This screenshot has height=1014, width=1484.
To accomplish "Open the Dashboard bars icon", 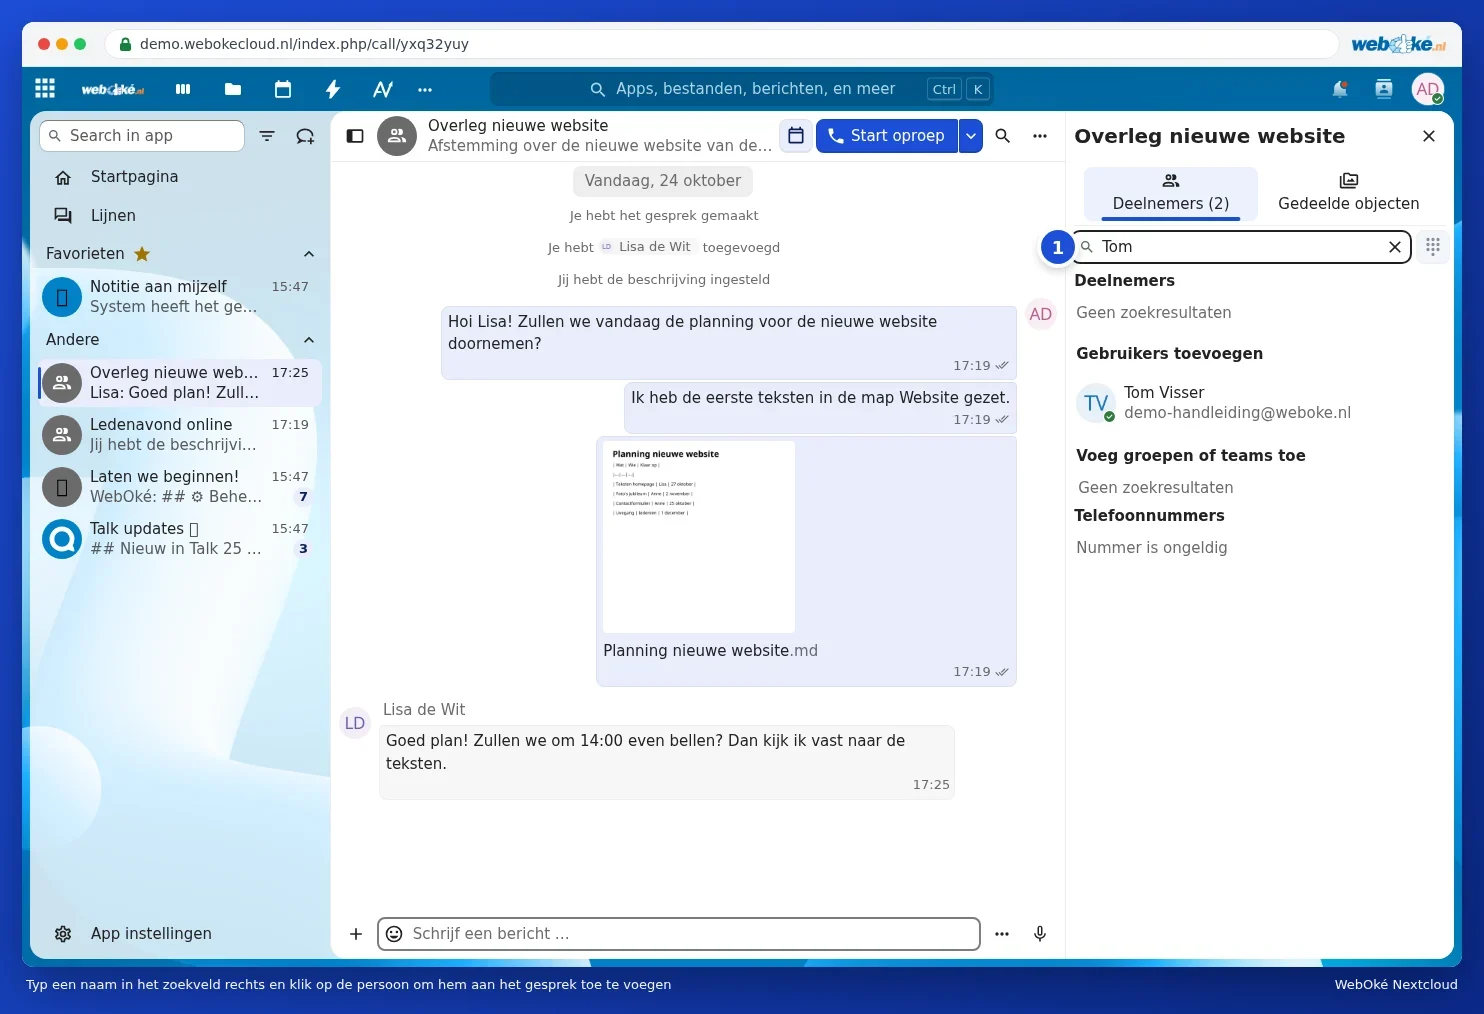I will (183, 89).
